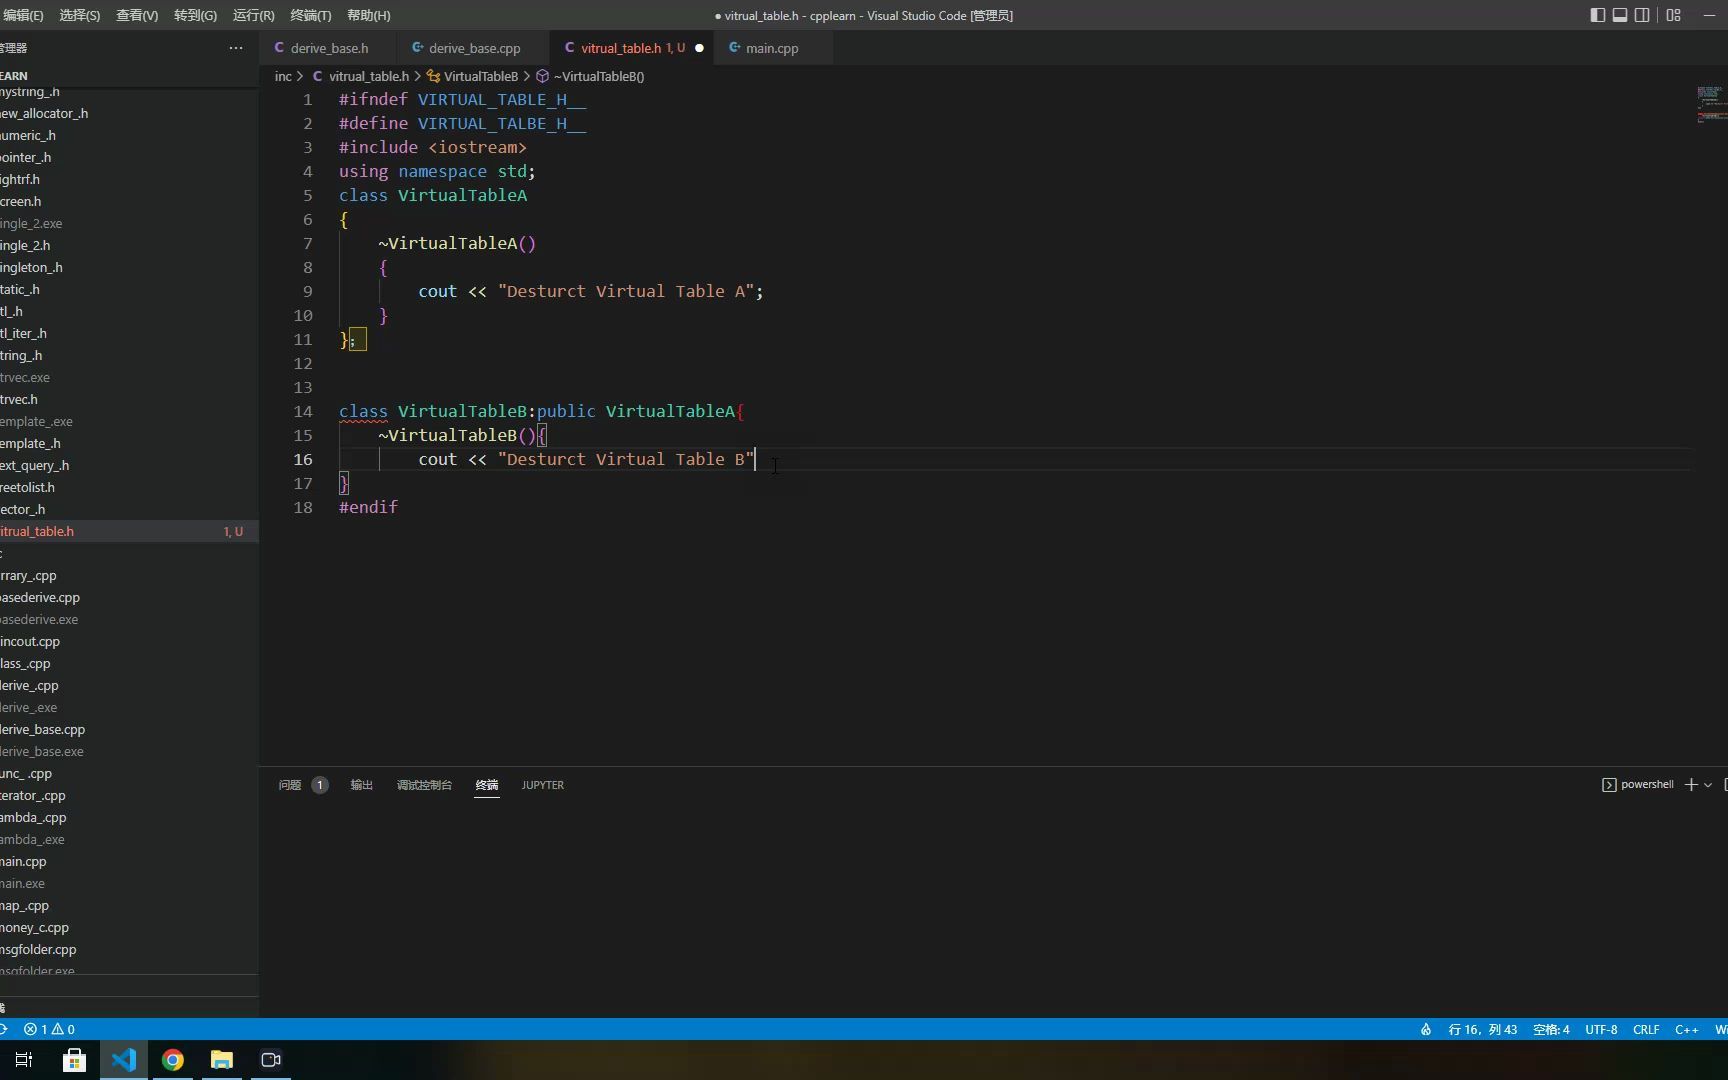Click line number 14 in gutter
1728x1080 pixels.
(x=303, y=411)
